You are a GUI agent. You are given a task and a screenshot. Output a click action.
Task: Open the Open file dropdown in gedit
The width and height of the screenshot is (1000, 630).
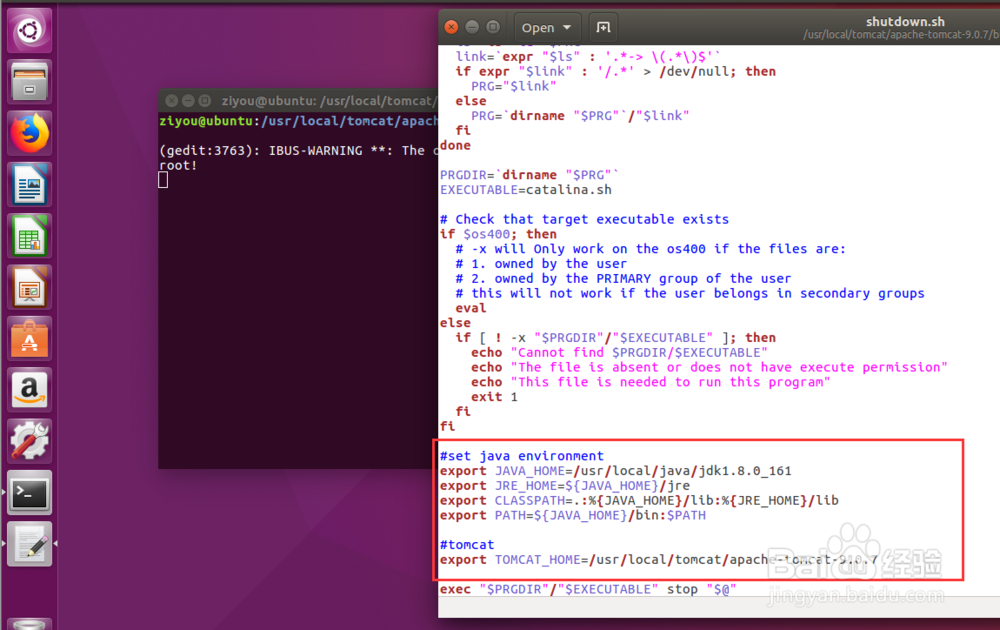546,28
